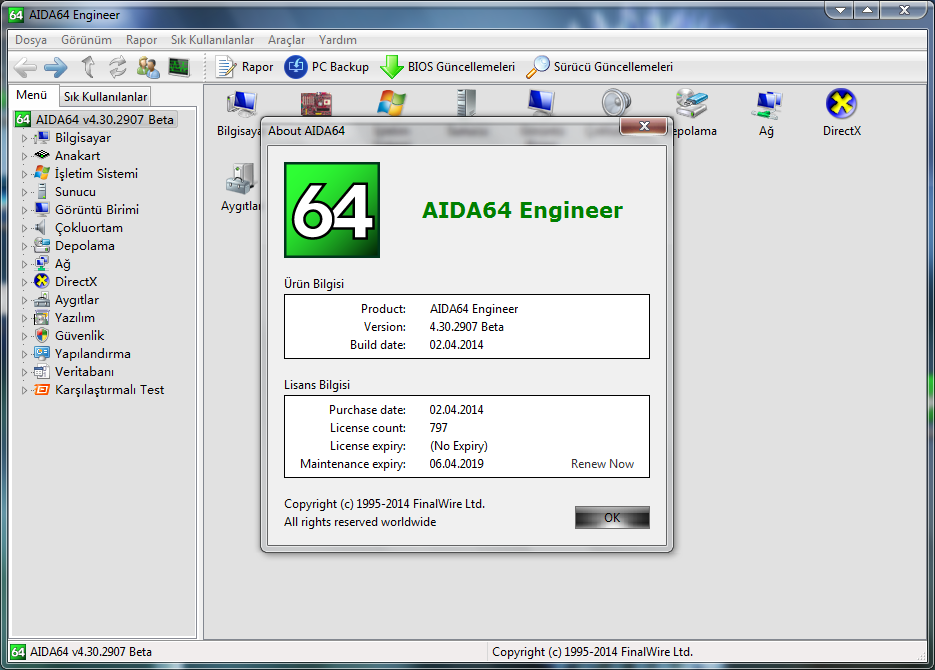Close the About AIDA64 dialog

pyautogui.click(x=643, y=126)
